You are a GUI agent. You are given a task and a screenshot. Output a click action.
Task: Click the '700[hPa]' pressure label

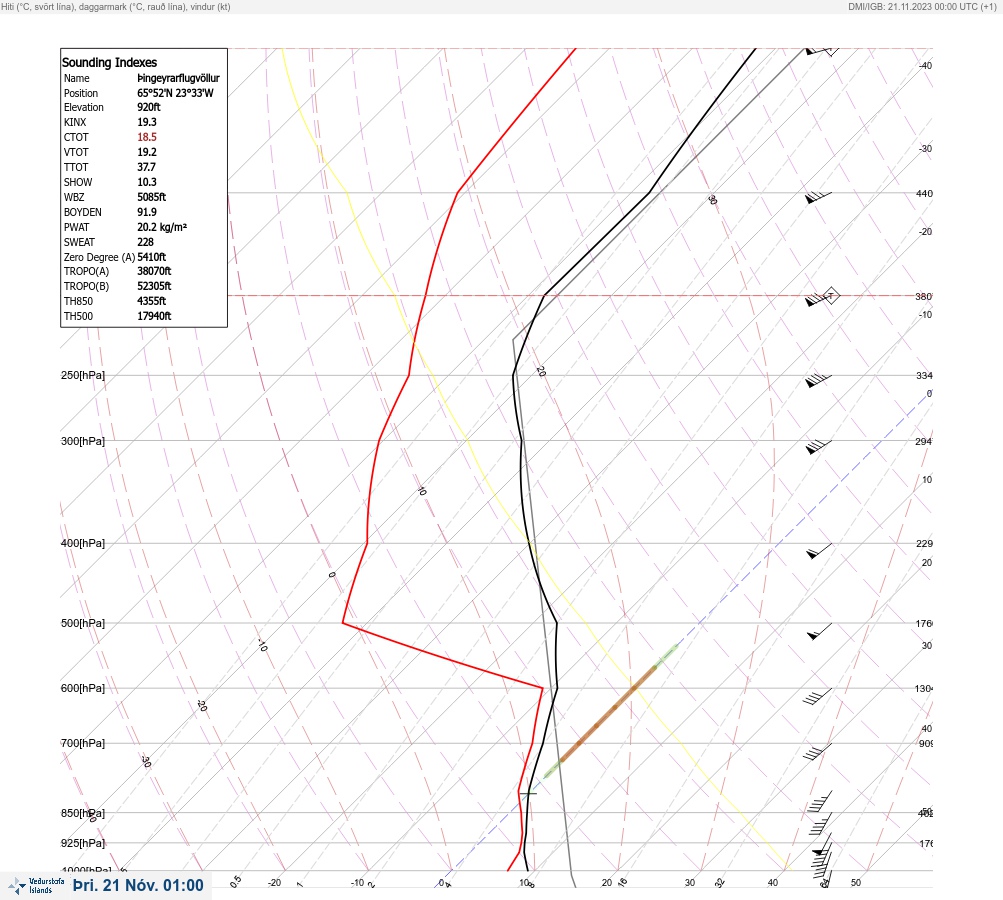pyautogui.click(x=83, y=743)
